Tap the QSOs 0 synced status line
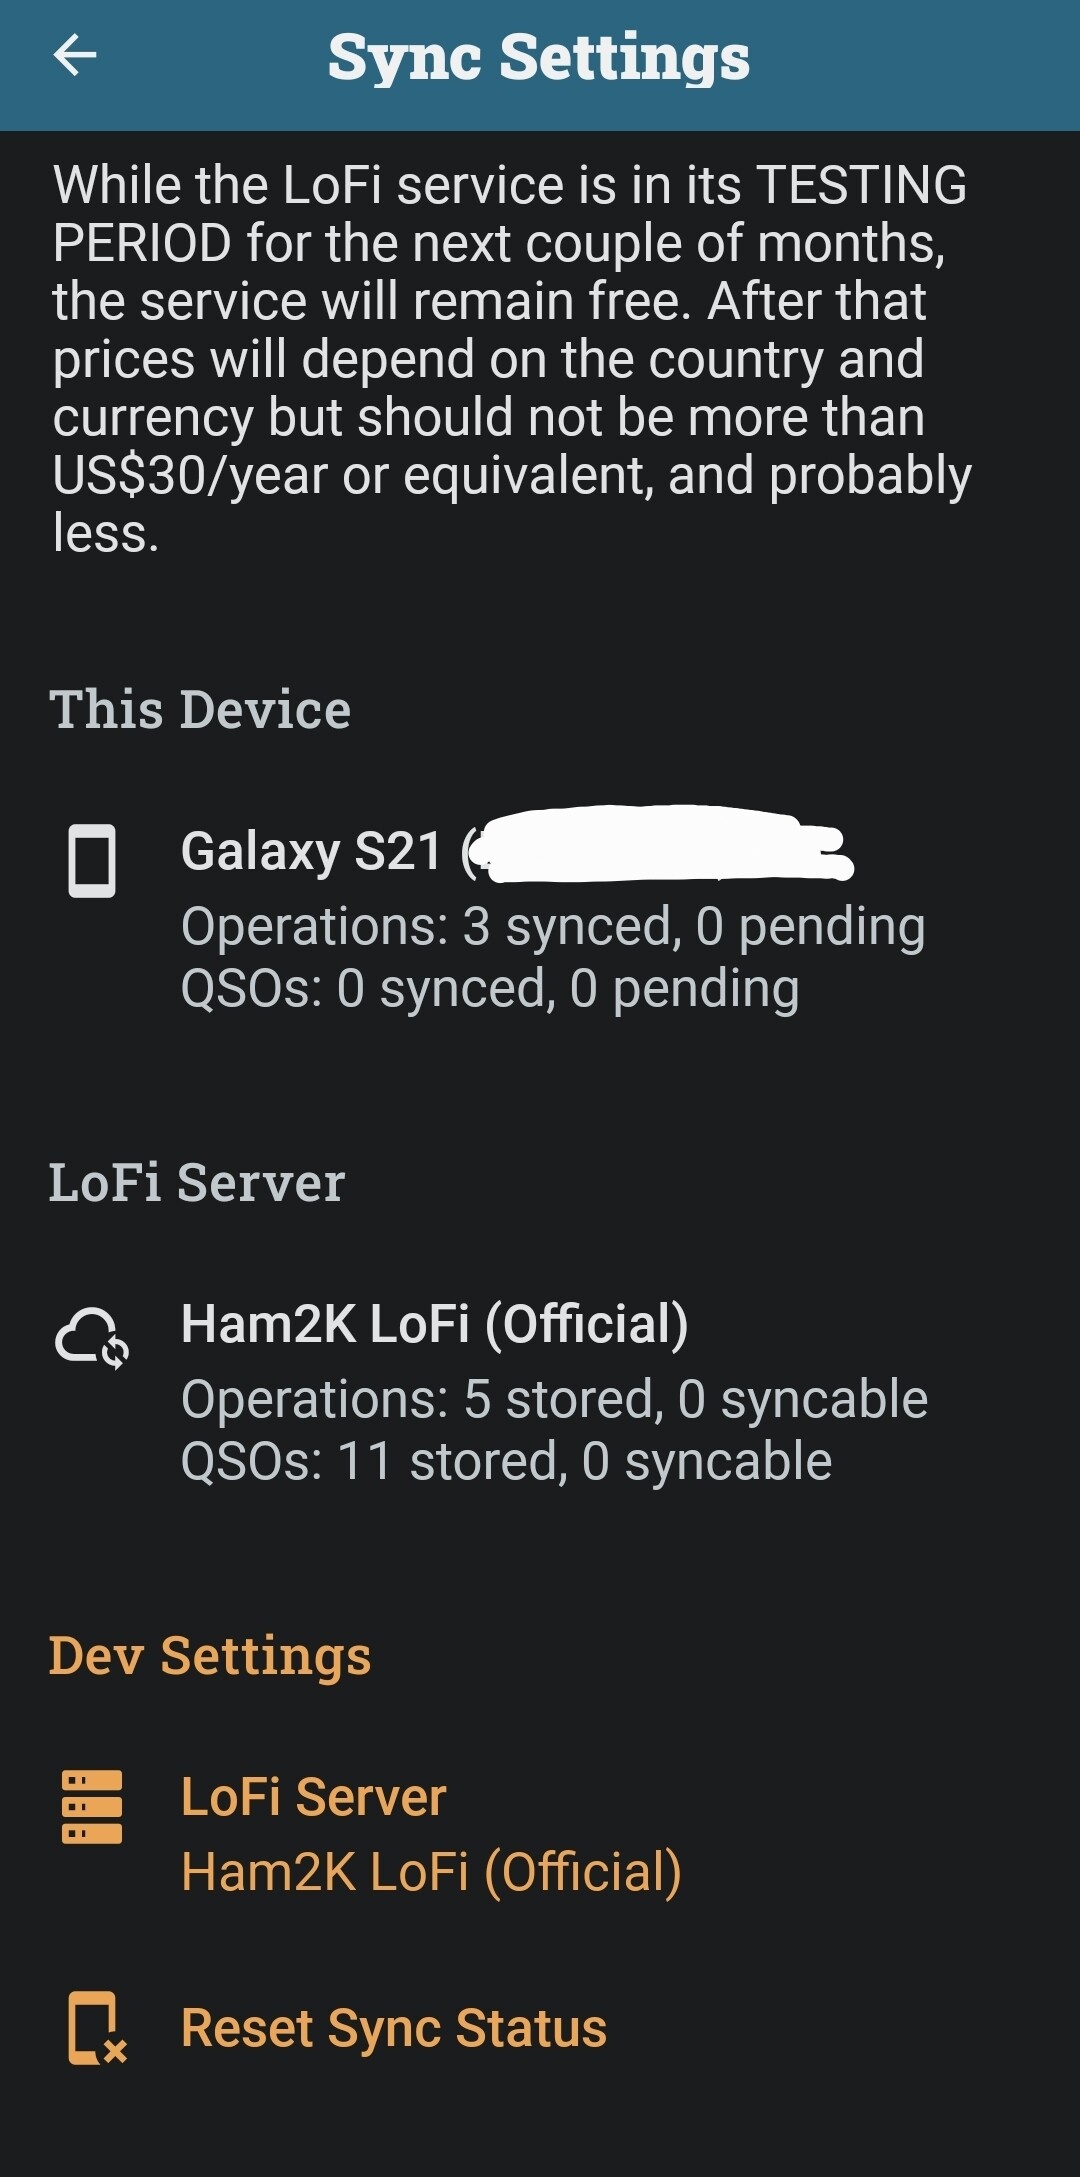The width and height of the screenshot is (1080, 2177). 490,989
